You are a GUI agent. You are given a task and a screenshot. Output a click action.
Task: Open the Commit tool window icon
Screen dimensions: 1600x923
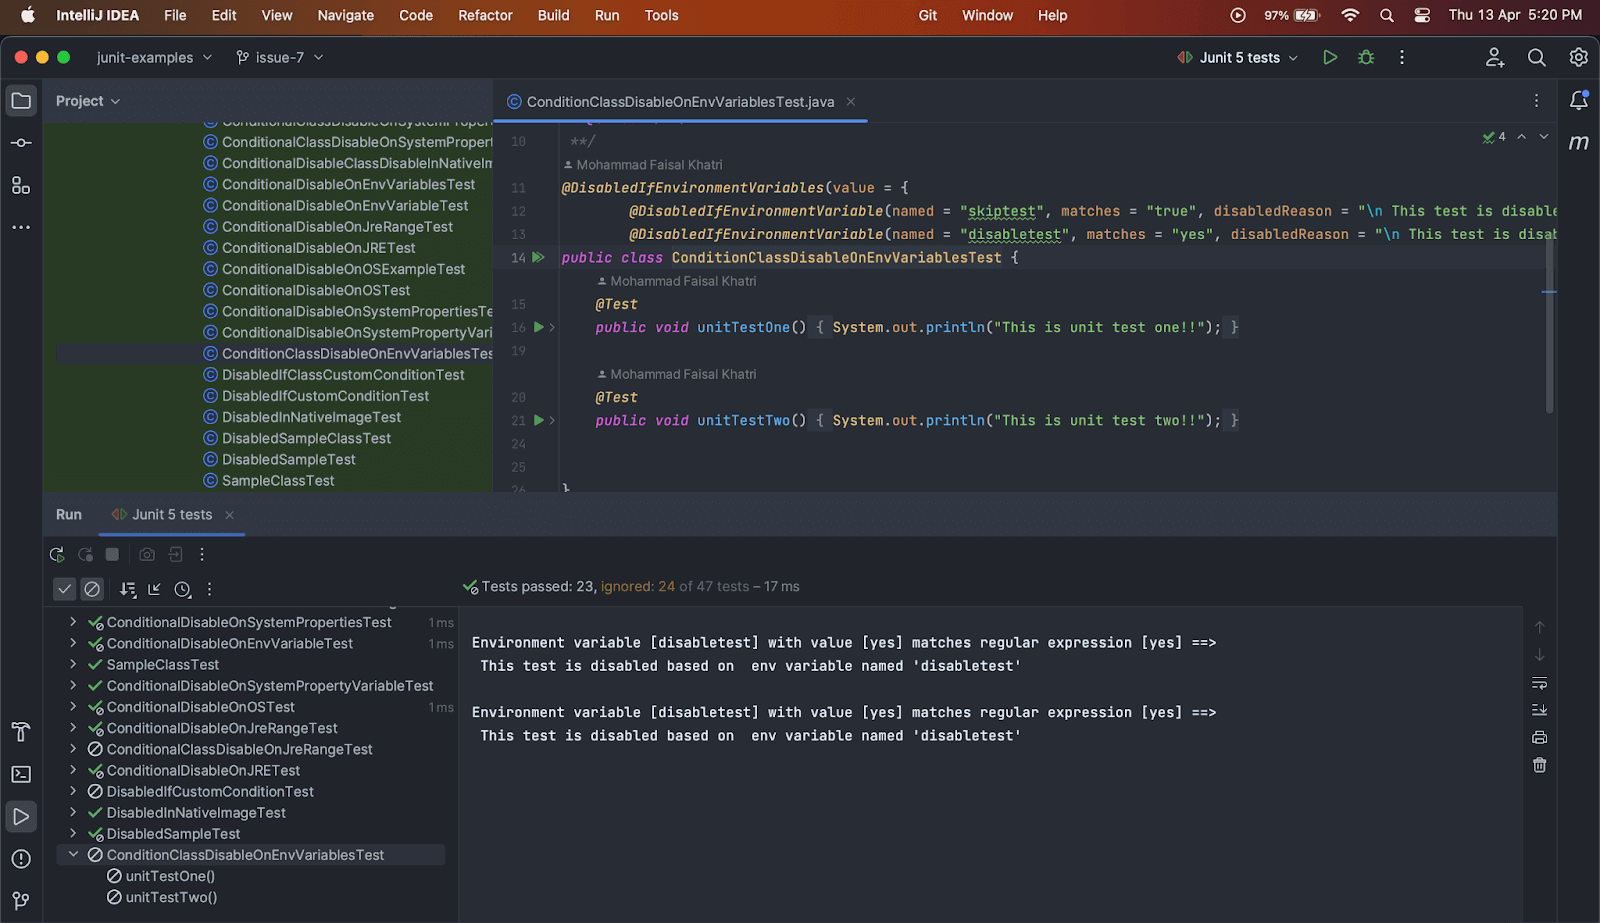pos(21,143)
